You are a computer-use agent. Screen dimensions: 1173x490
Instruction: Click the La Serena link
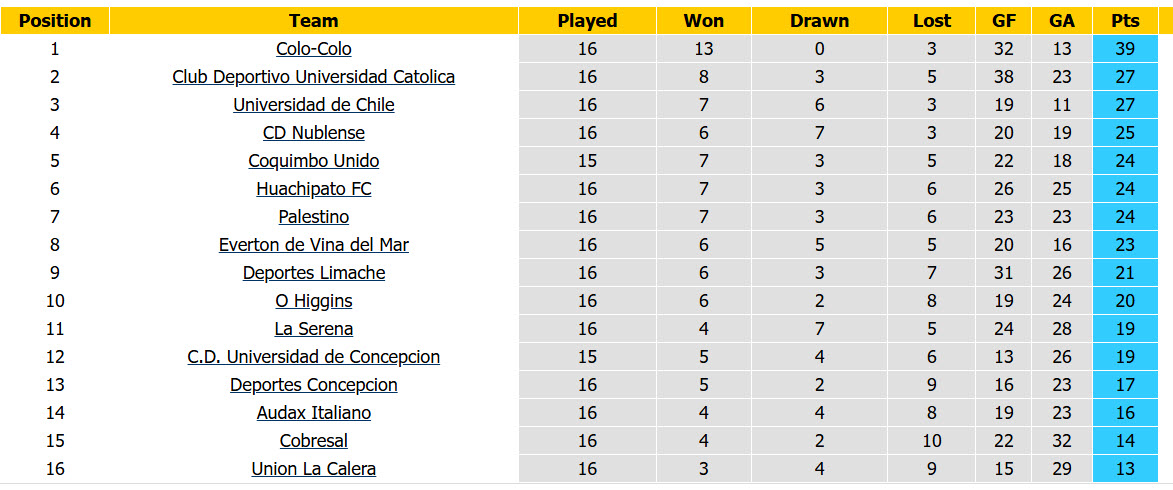click(313, 329)
